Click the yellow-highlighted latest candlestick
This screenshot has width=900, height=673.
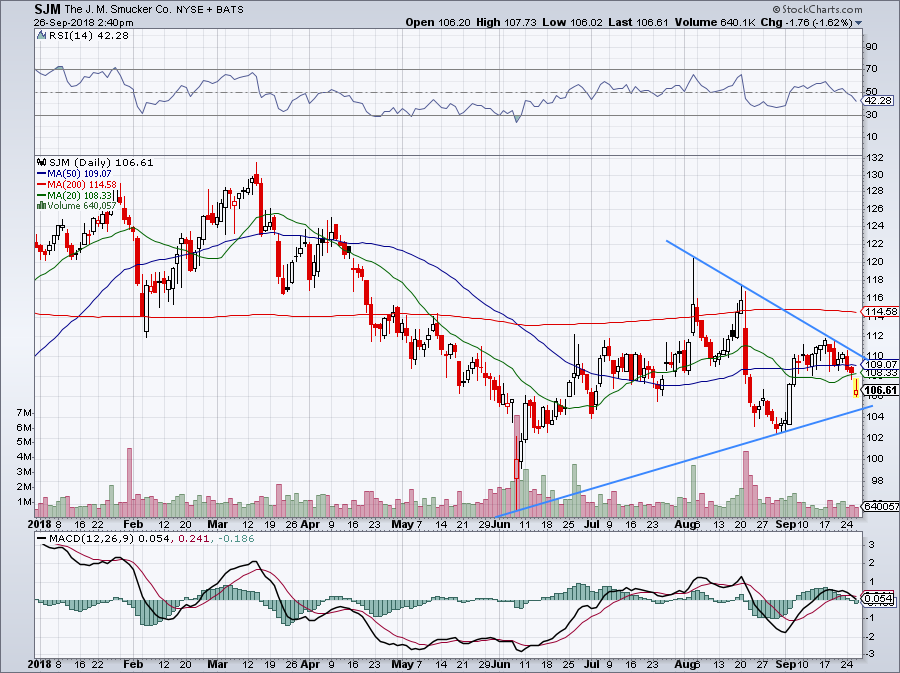(856, 387)
